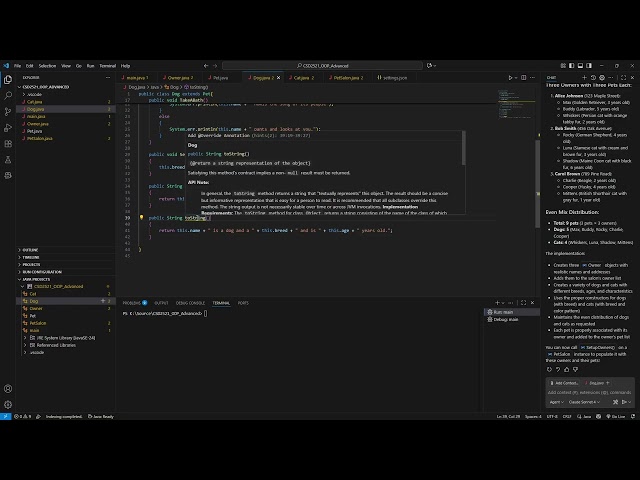Open chat settings gear

click(602, 78)
